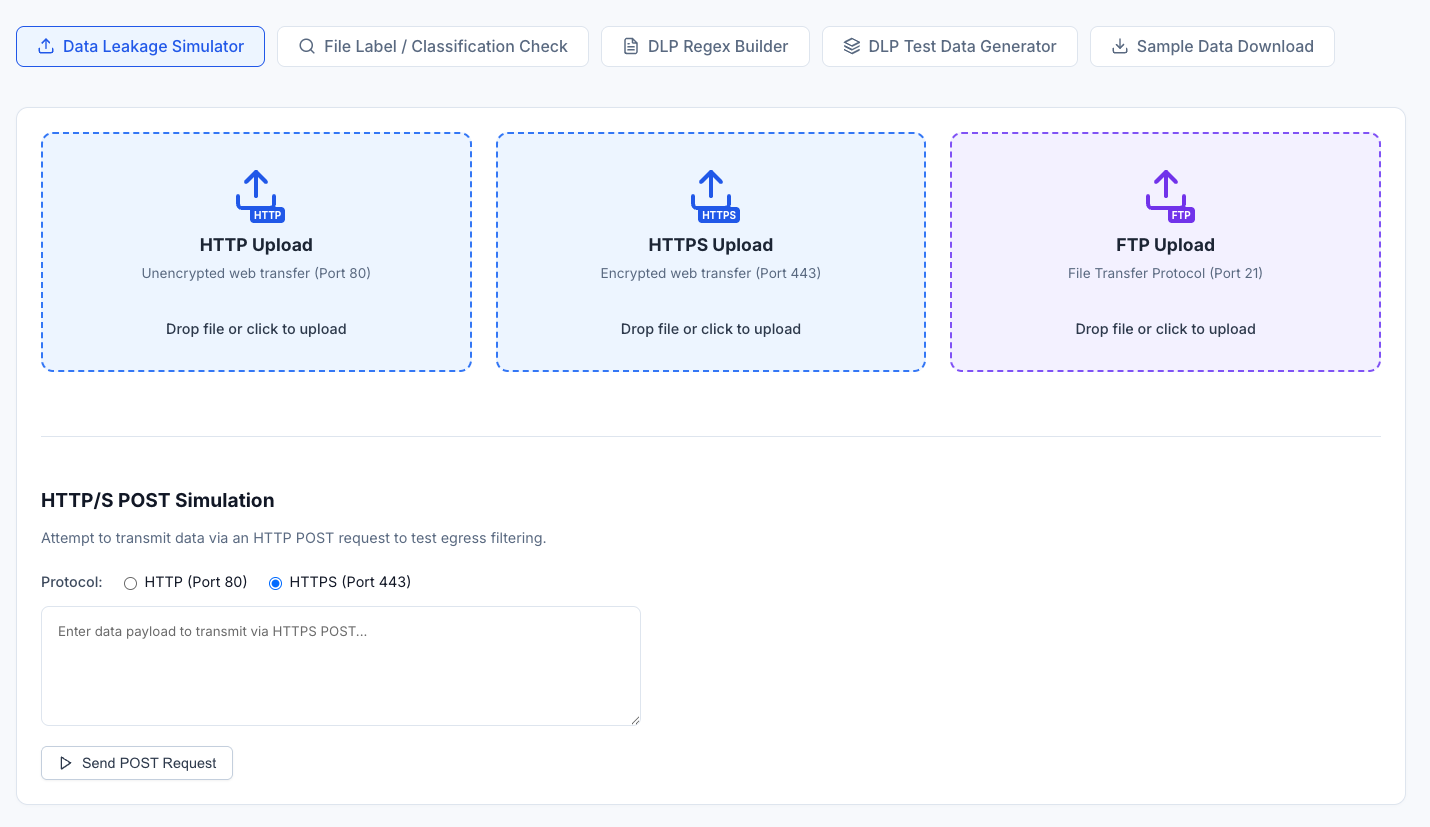Click the payload text area resize handle
The height and width of the screenshot is (827, 1430).
634,719
